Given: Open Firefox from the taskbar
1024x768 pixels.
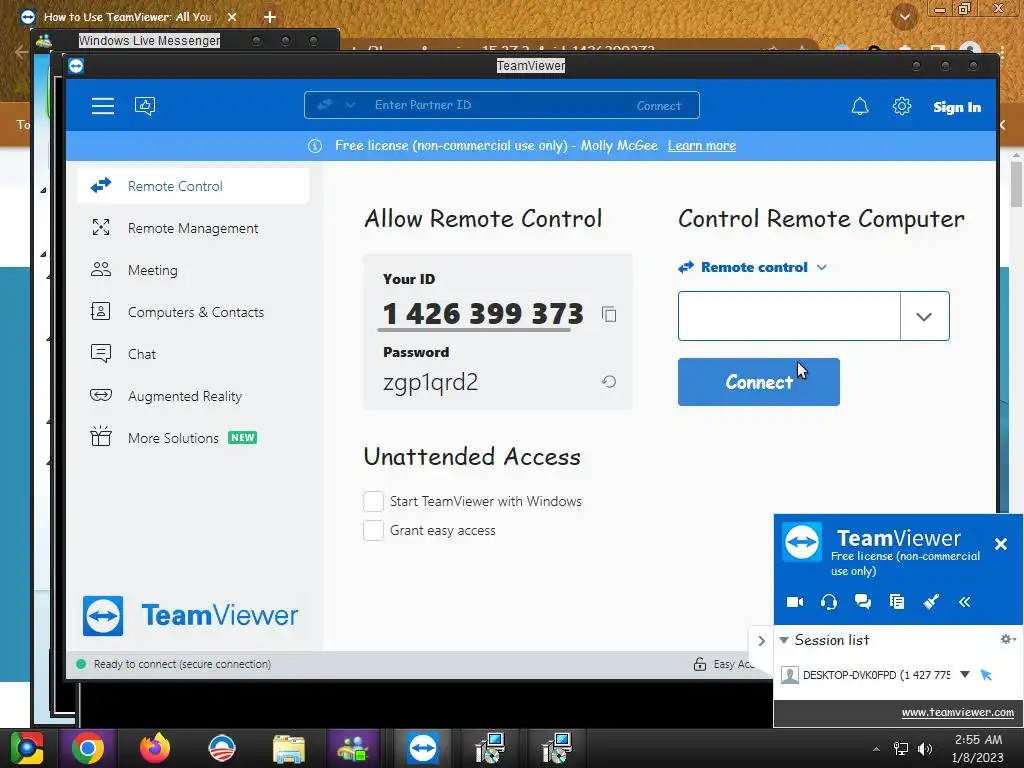Looking at the screenshot, I should (x=155, y=748).
